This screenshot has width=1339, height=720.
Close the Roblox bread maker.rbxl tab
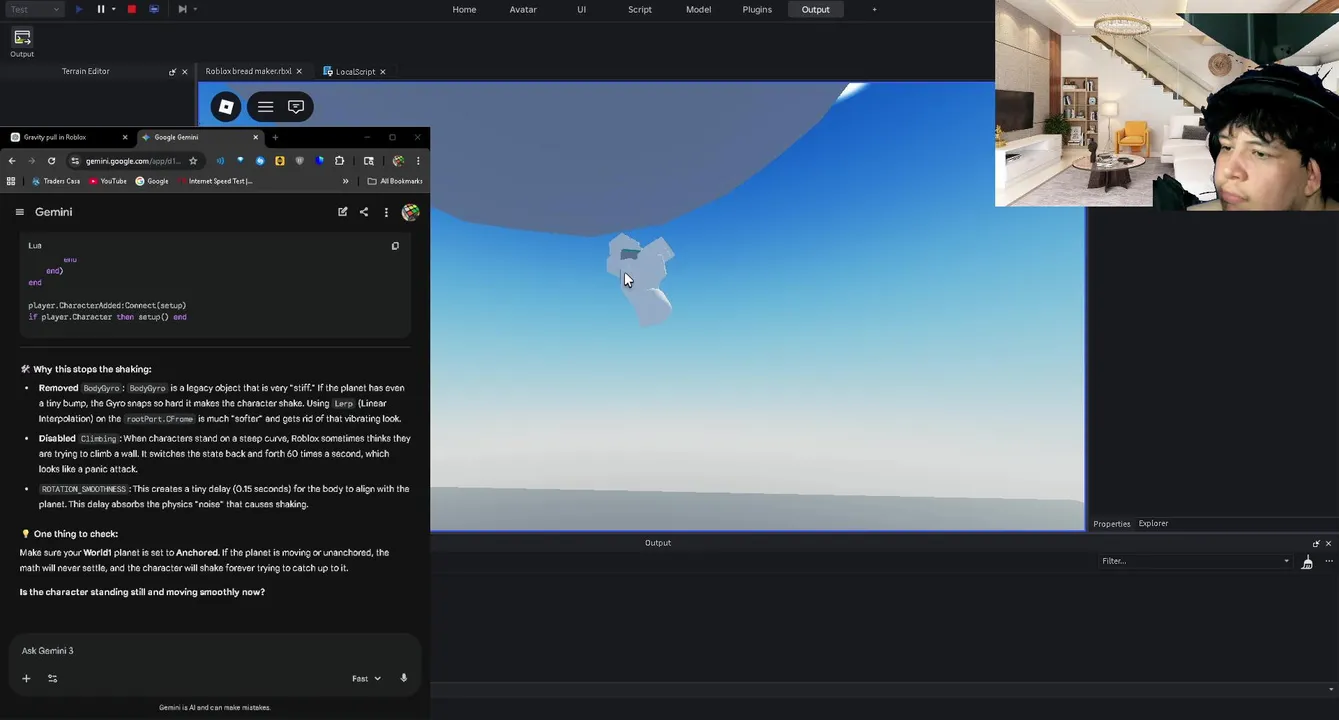coord(299,71)
